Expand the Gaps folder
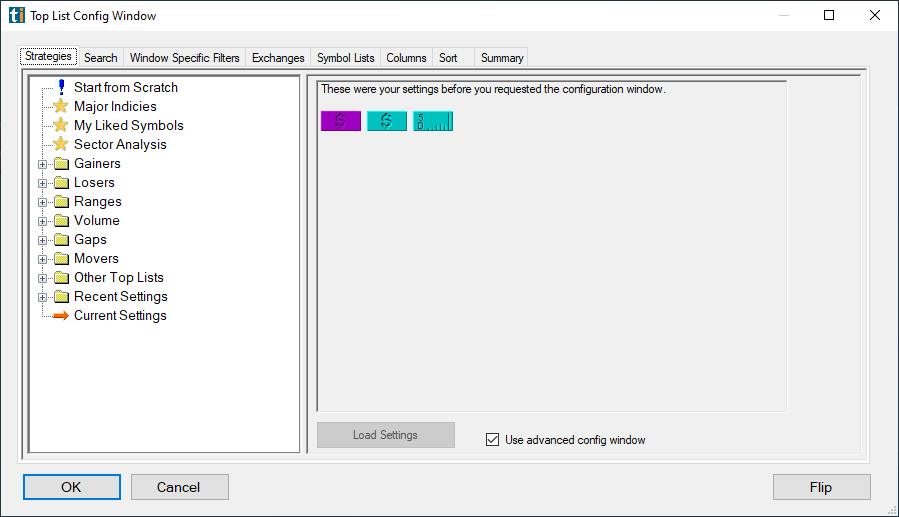Screen dimensions: 899x517 tap(42, 240)
